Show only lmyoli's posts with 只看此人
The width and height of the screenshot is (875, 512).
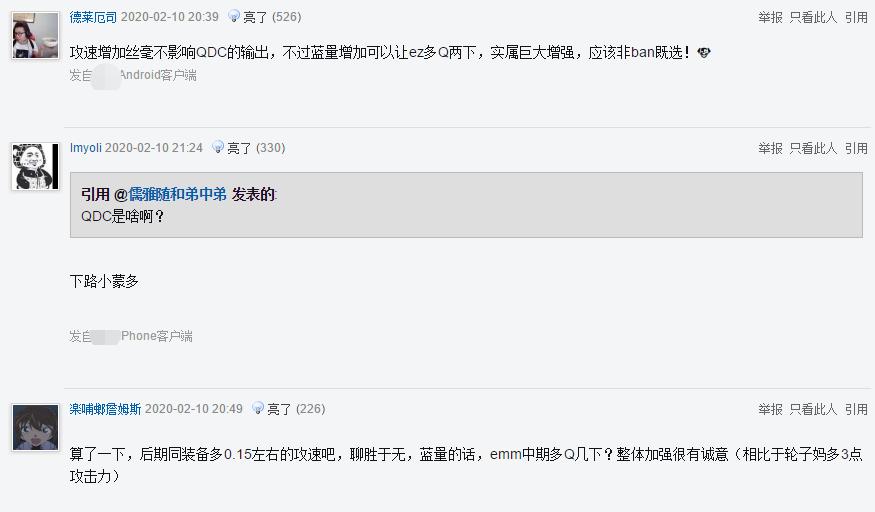tap(813, 148)
